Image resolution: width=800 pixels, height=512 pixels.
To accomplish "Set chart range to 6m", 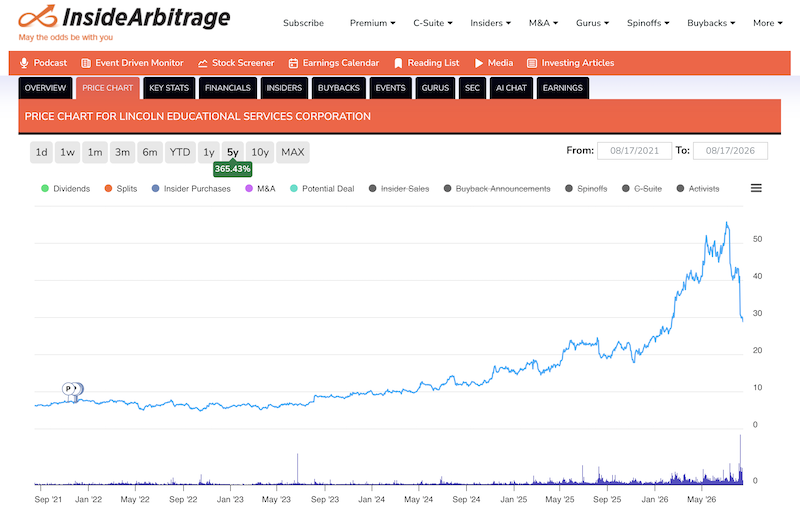I will click(150, 152).
